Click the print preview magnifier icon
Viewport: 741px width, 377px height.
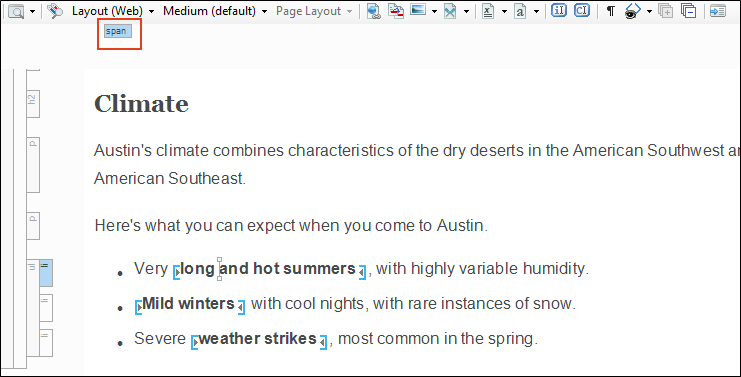(17, 11)
